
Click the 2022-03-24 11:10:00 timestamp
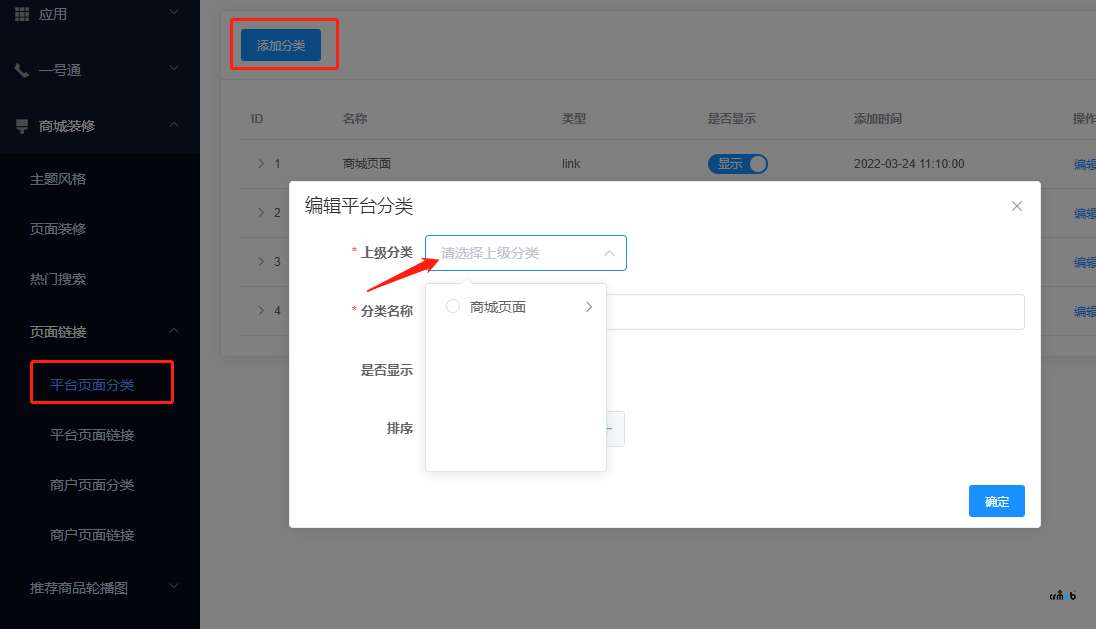point(909,164)
